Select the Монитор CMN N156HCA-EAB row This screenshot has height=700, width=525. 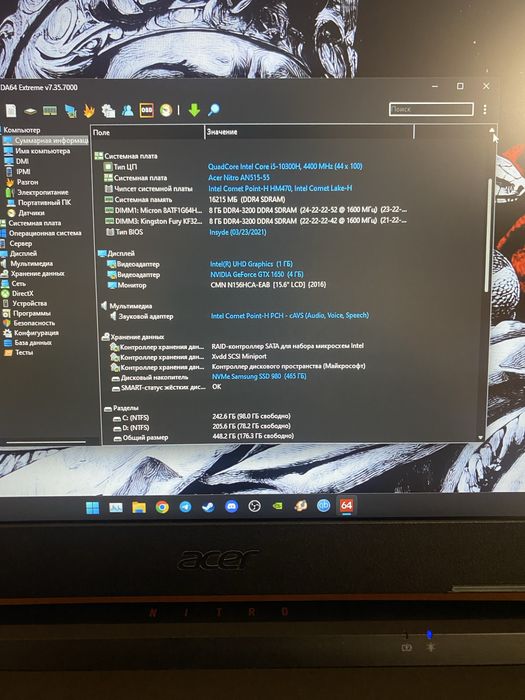216,285
